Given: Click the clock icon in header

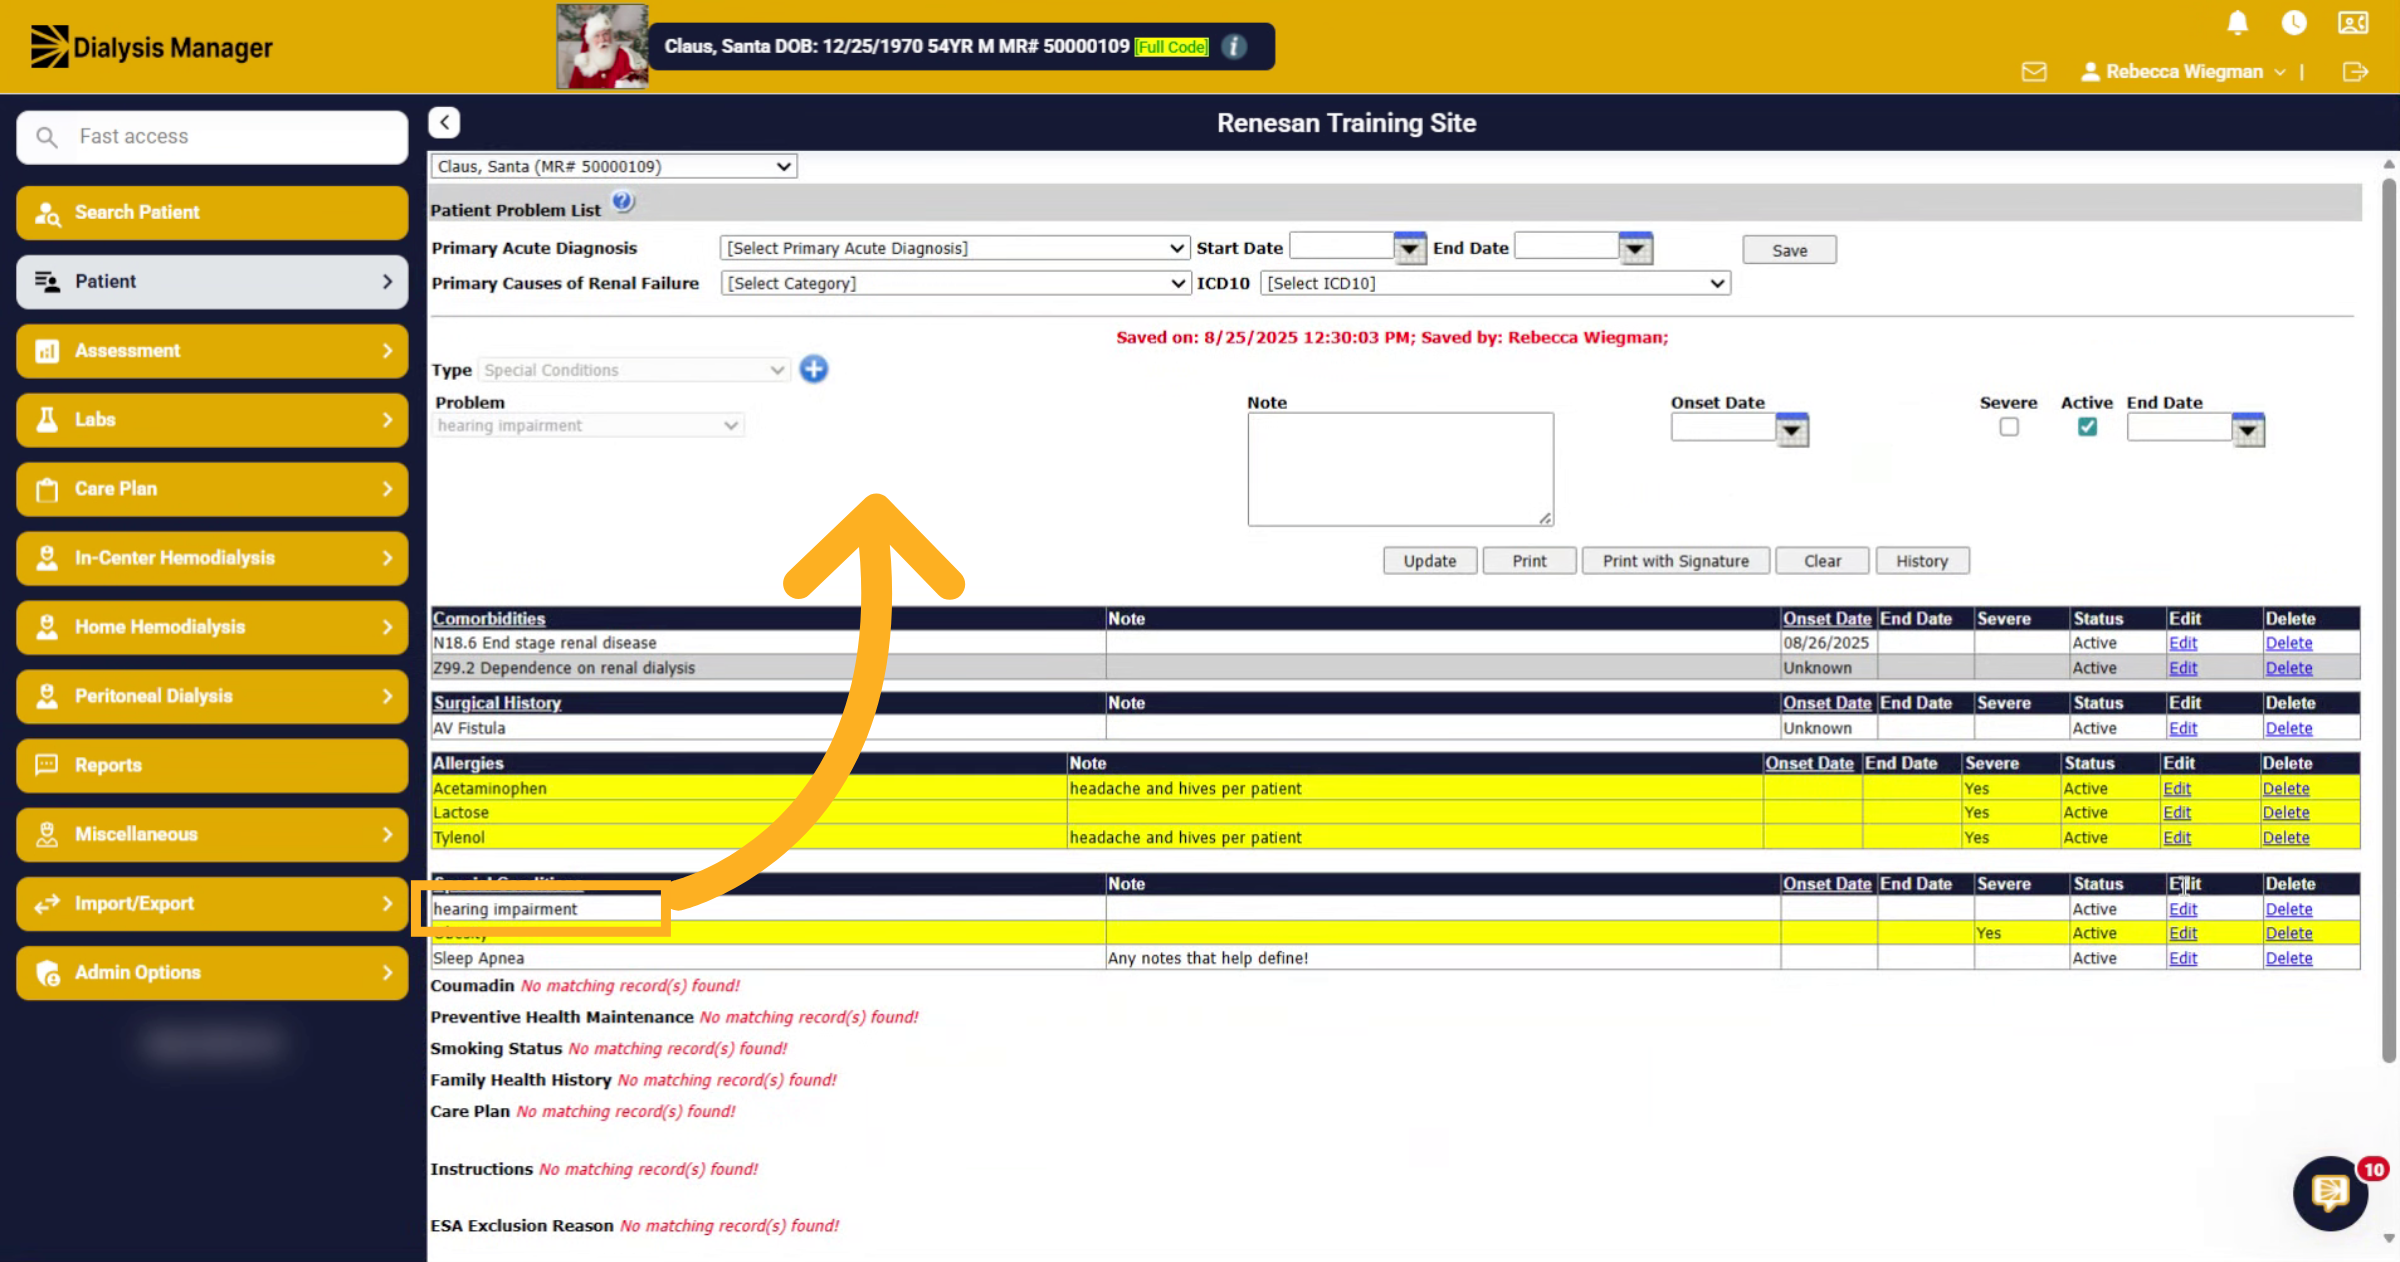Looking at the screenshot, I should click(x=2294, y=23).
